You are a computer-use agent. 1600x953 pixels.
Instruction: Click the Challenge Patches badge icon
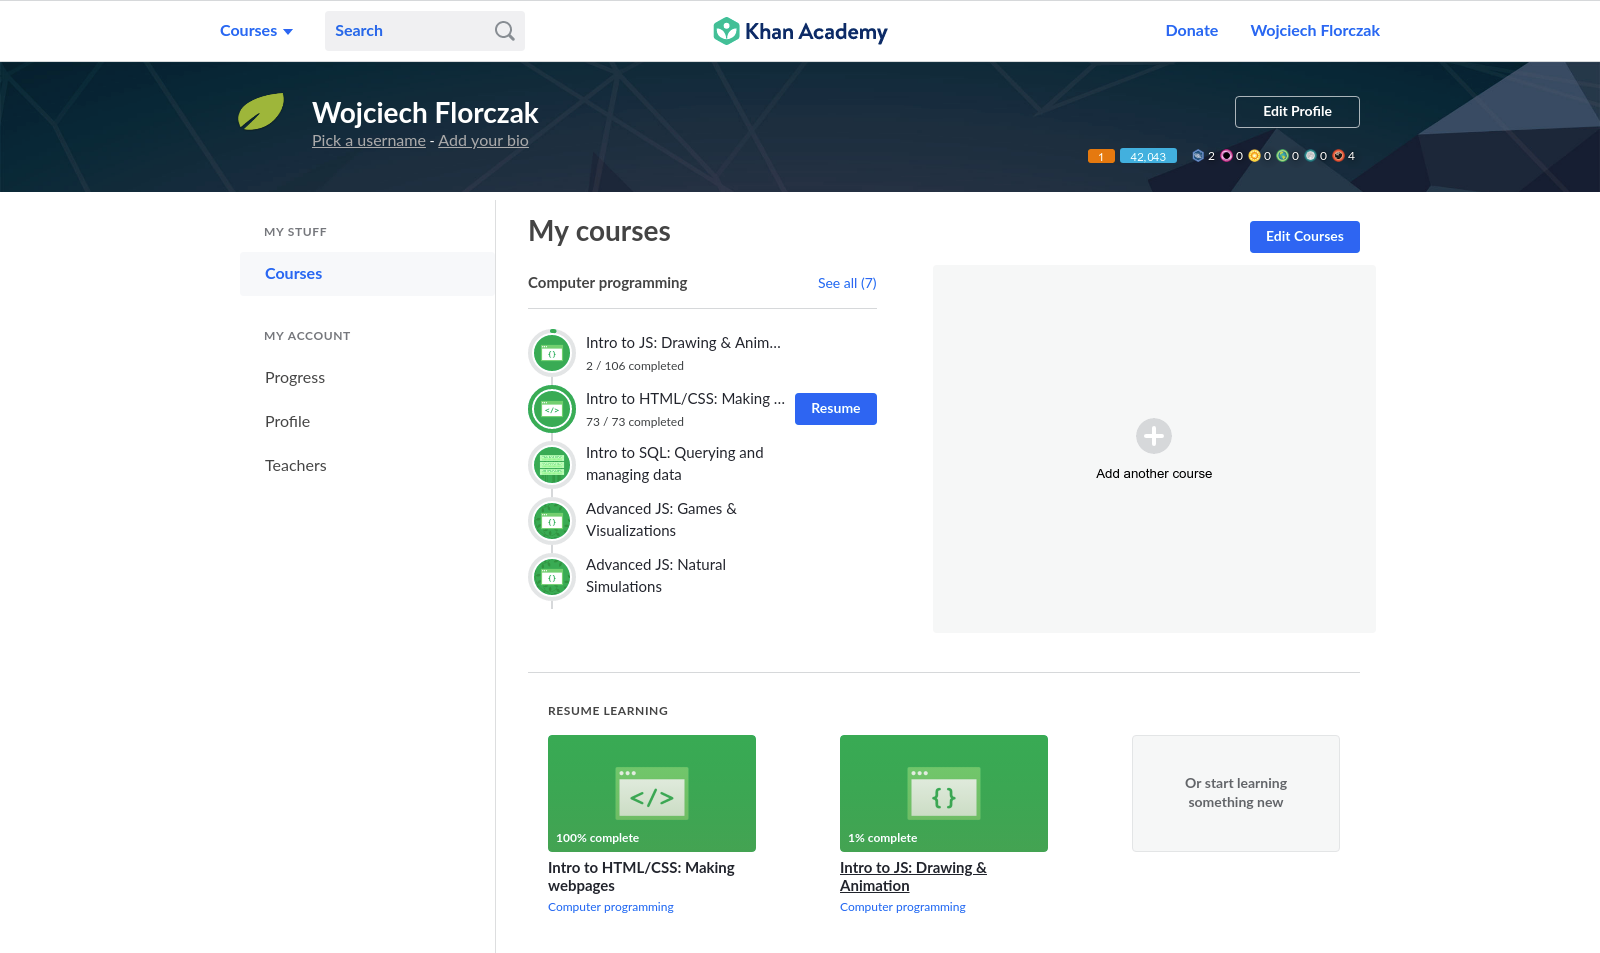pos(1198,156)
